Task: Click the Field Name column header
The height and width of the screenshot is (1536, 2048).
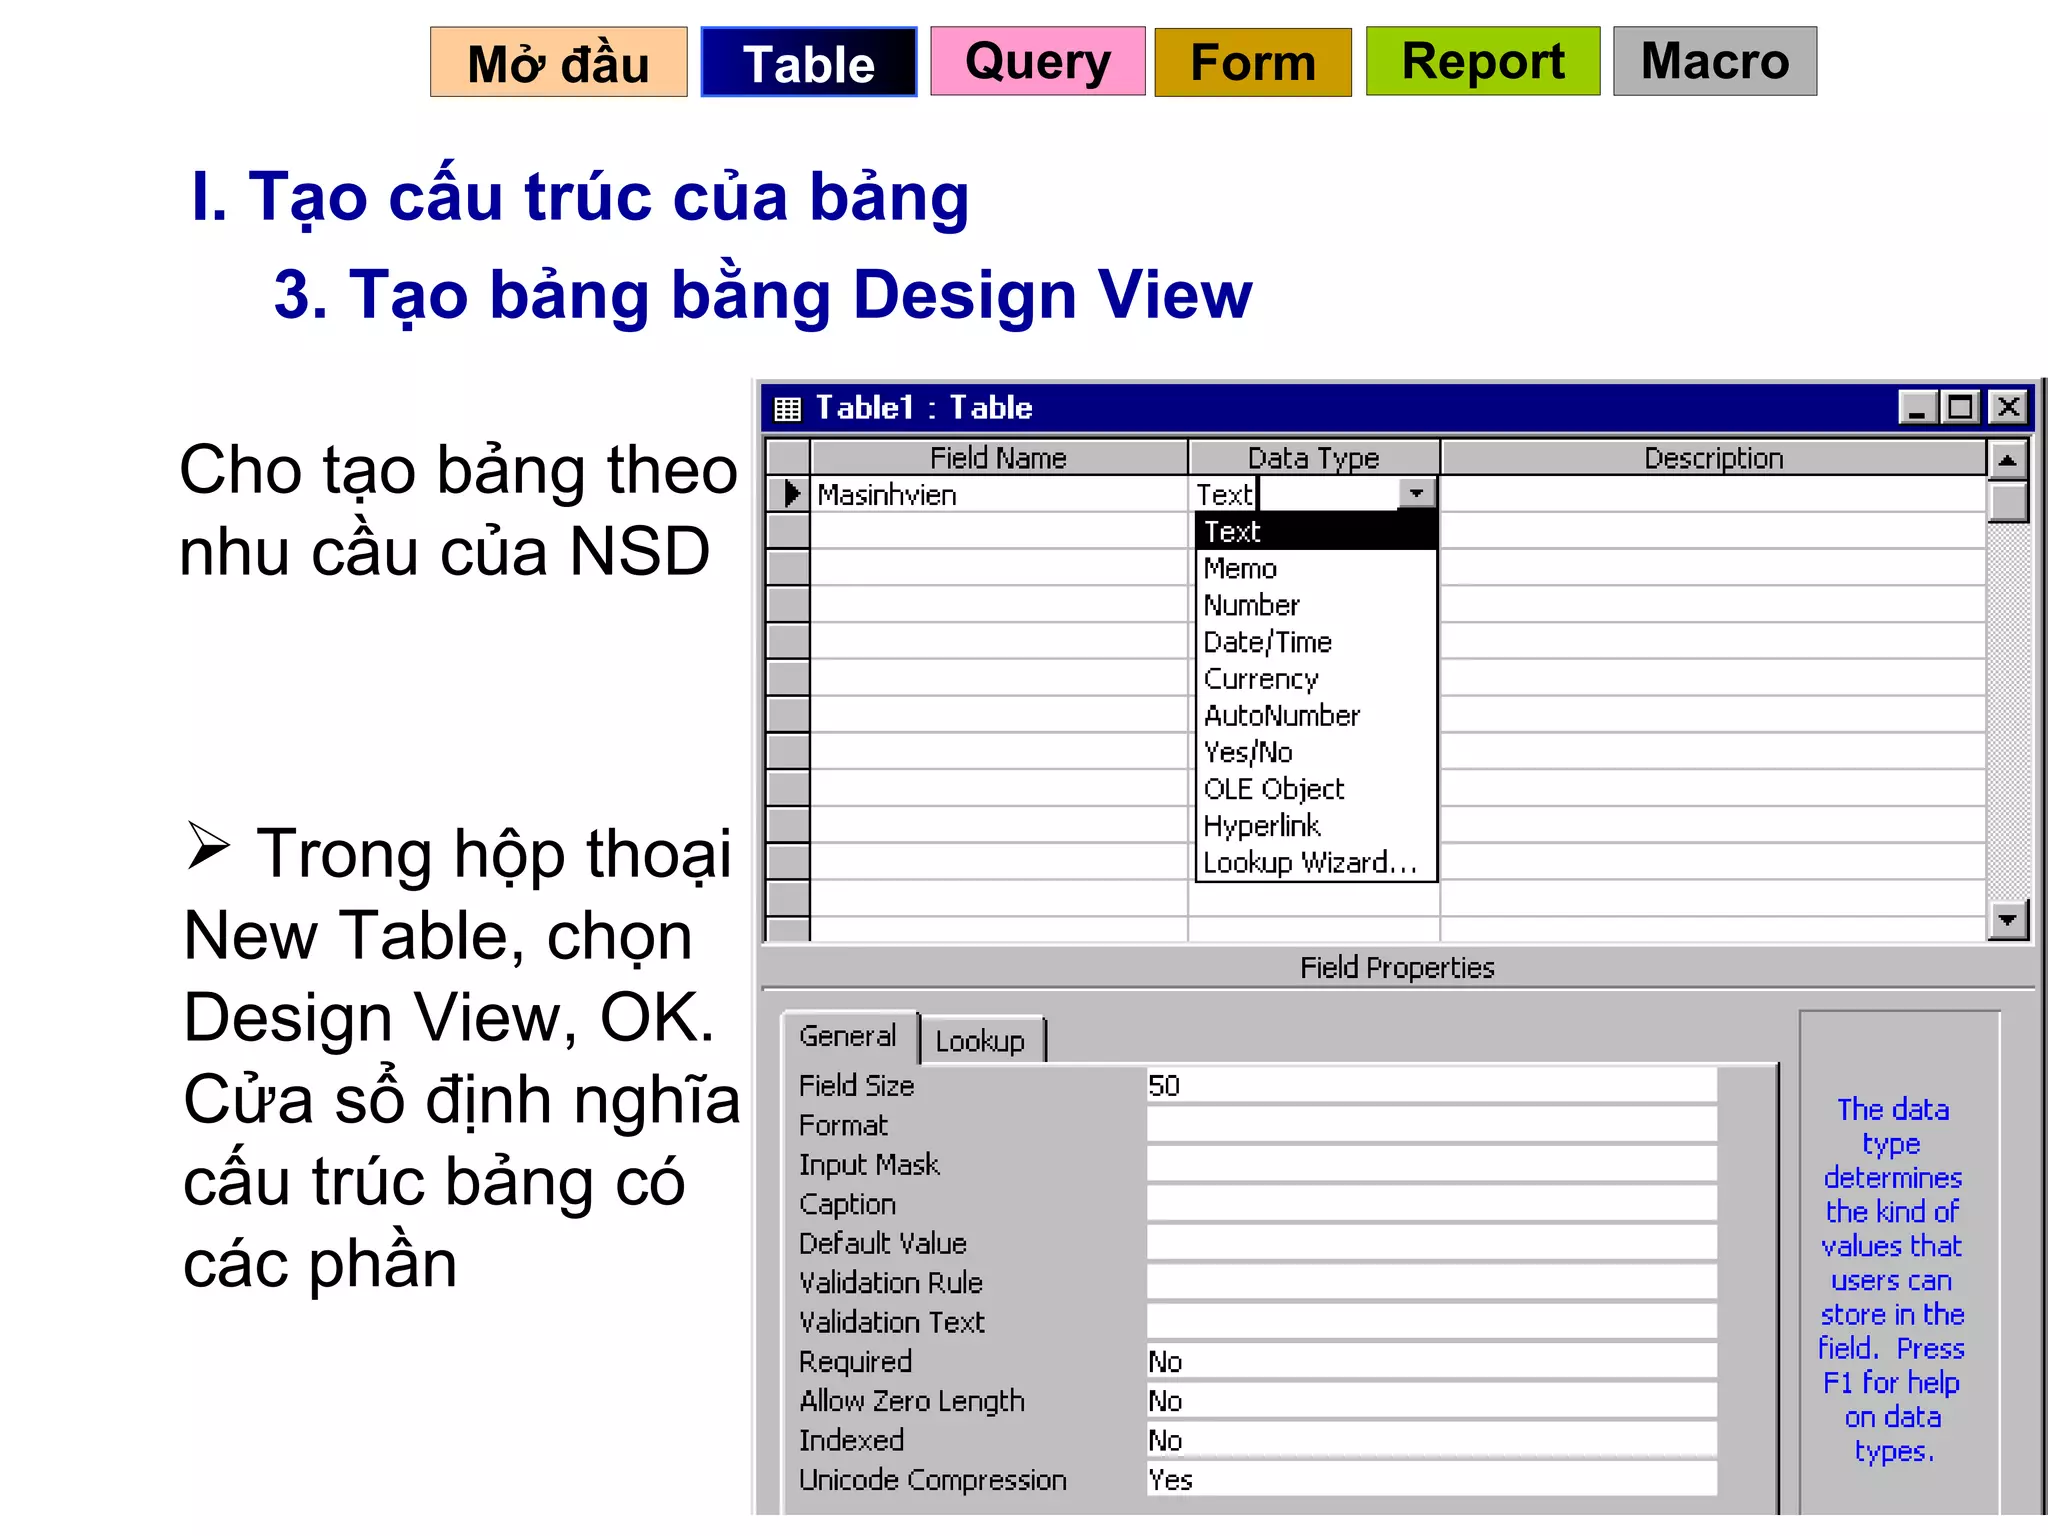Action: coord(998,458)
